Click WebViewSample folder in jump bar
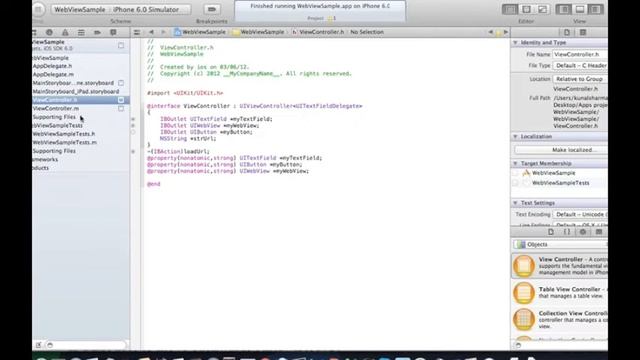The image size is (640, 360). (x=258, y=32)
